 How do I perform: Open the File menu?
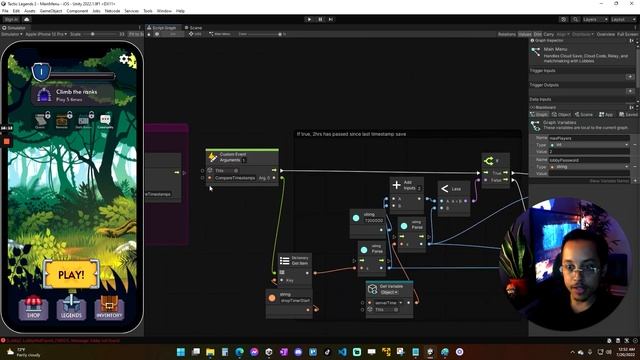(x=5, y=11)
